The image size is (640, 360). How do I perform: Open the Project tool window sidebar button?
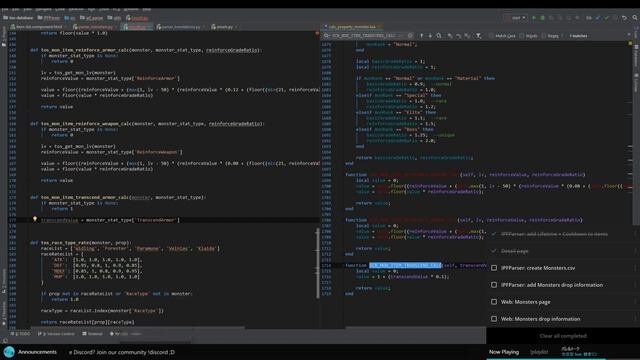pyautogui.click(x=4, y=37)
